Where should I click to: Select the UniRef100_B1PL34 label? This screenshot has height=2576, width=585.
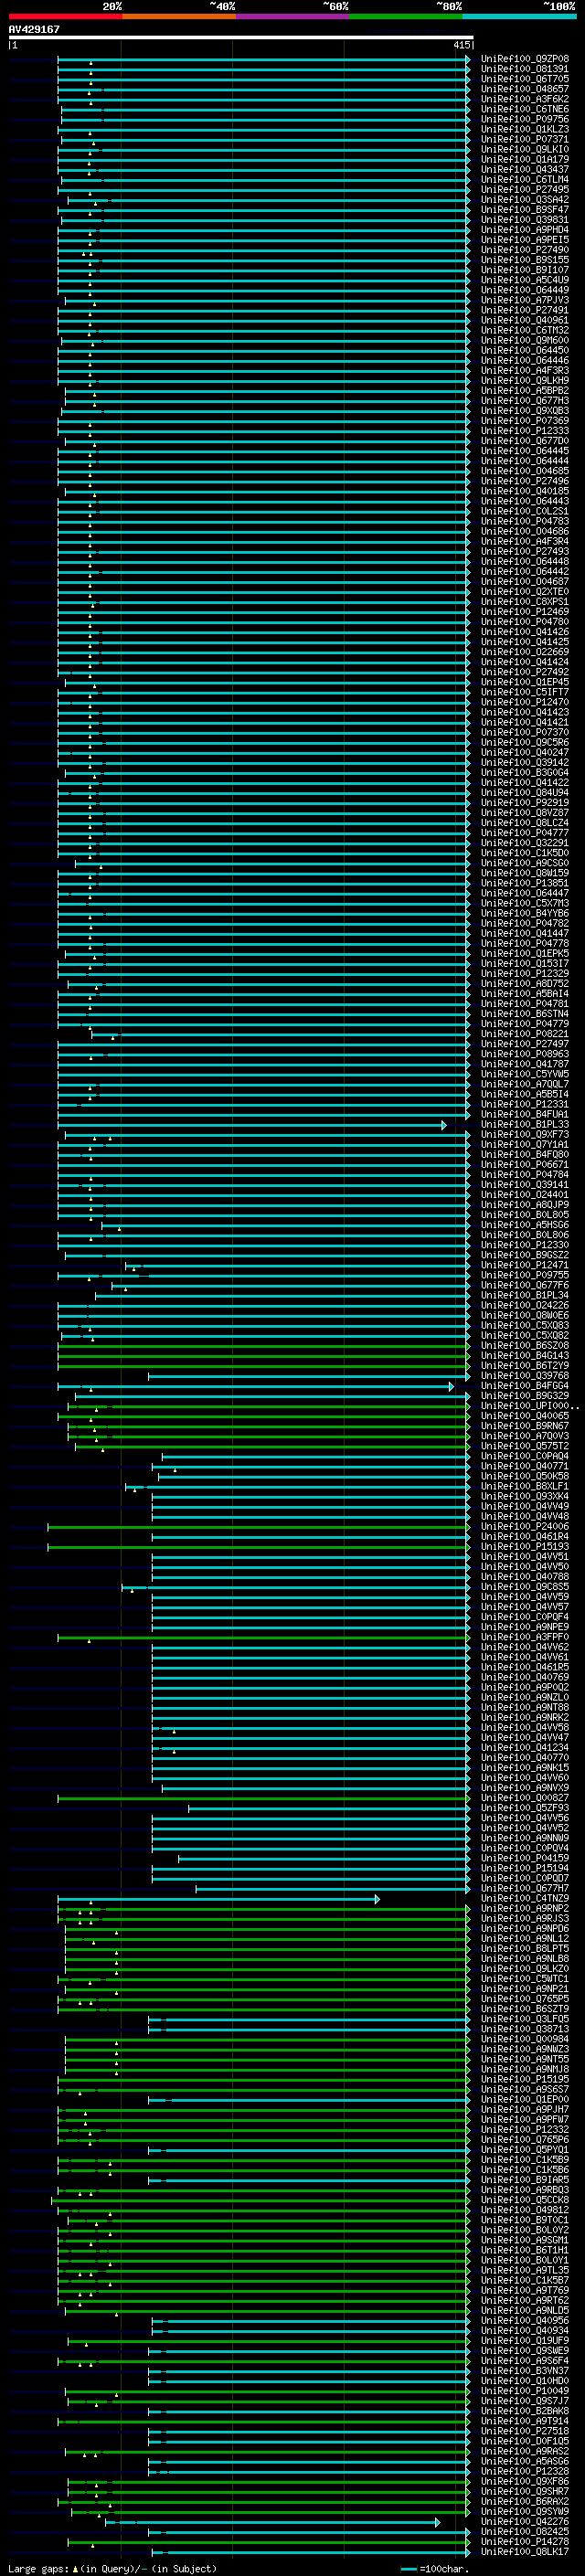click(x=524, y=1295)
